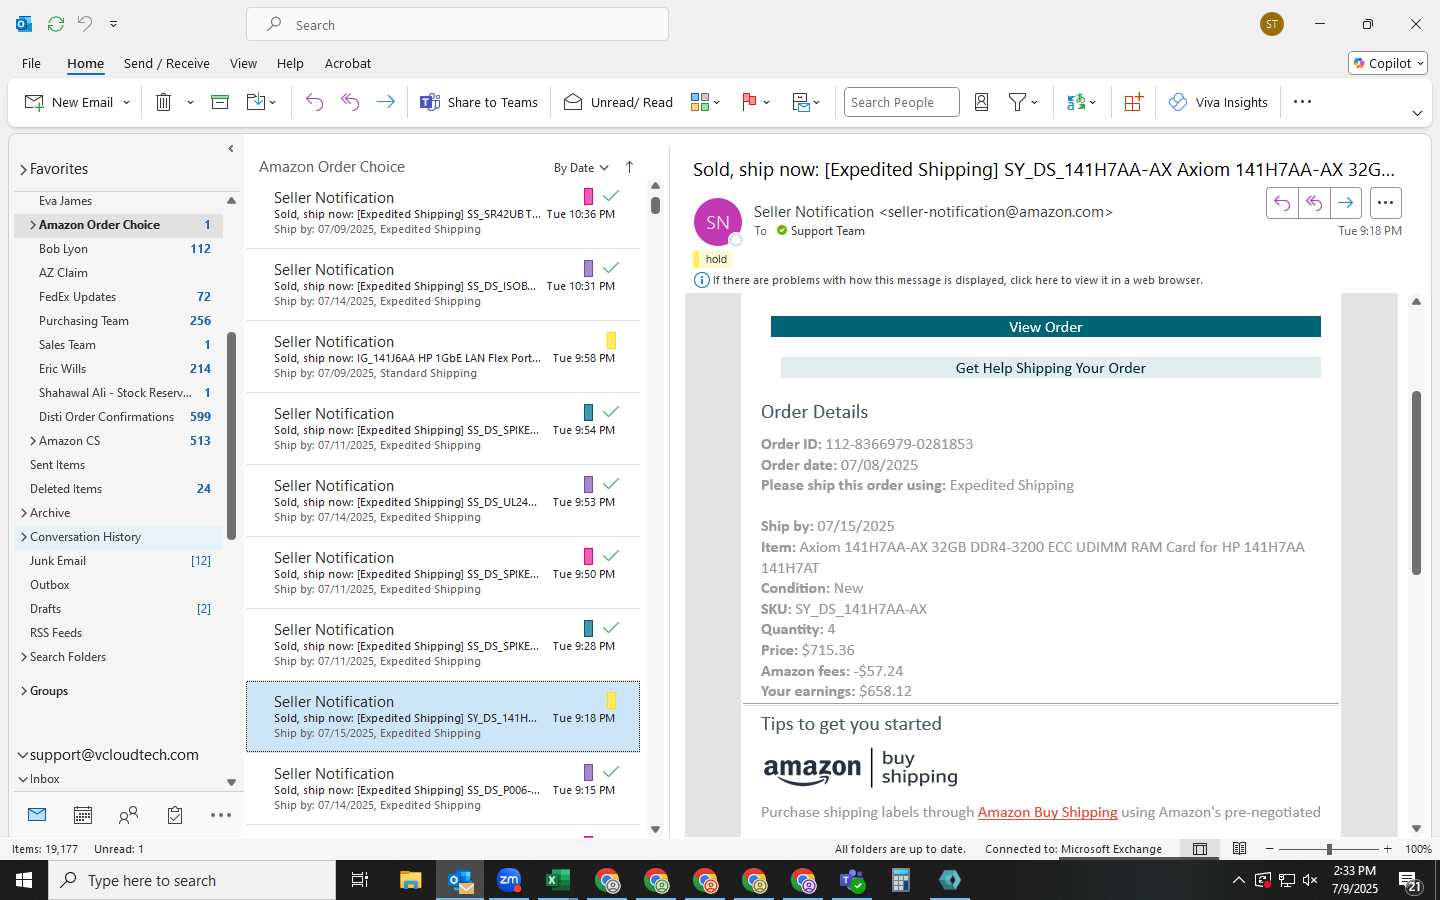The width and height of the screenshot is (1440, 900).
Task: Open the Categorize color squares icon
Action: pyautogui.click(x=700, y=102)
